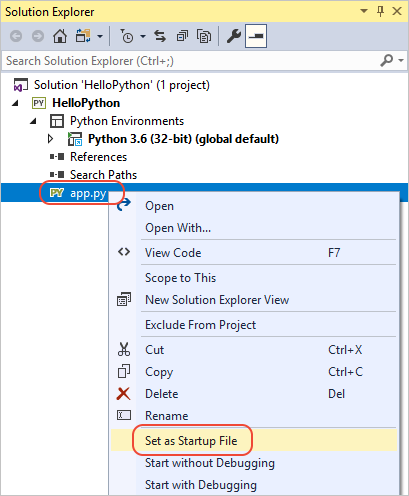Select the Python Environments item
The width and height of the screenshot is (409, 496).
(127, 121)
